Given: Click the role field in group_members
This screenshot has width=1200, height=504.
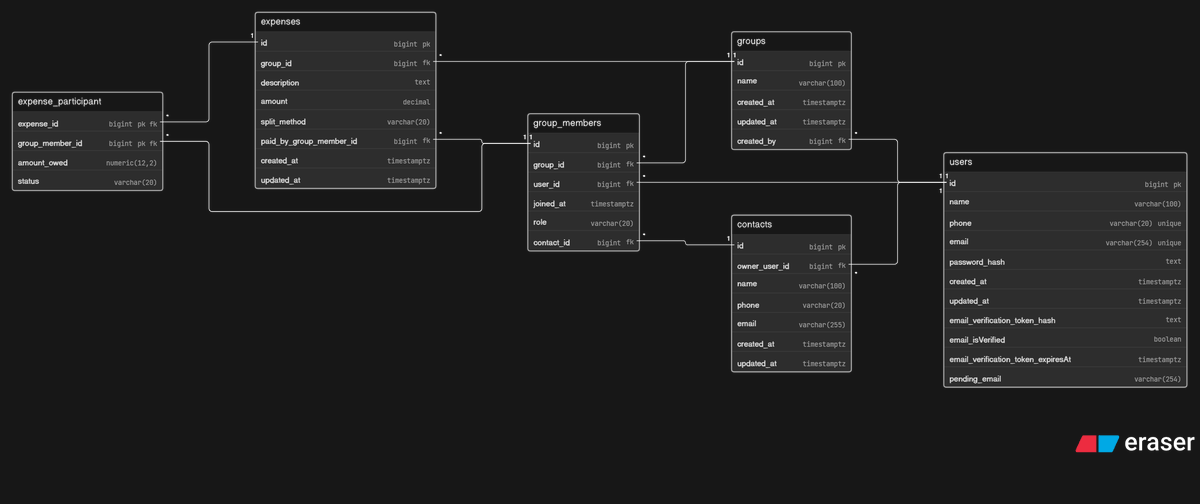Looking at the screenshot, I should tap(584, 223).
